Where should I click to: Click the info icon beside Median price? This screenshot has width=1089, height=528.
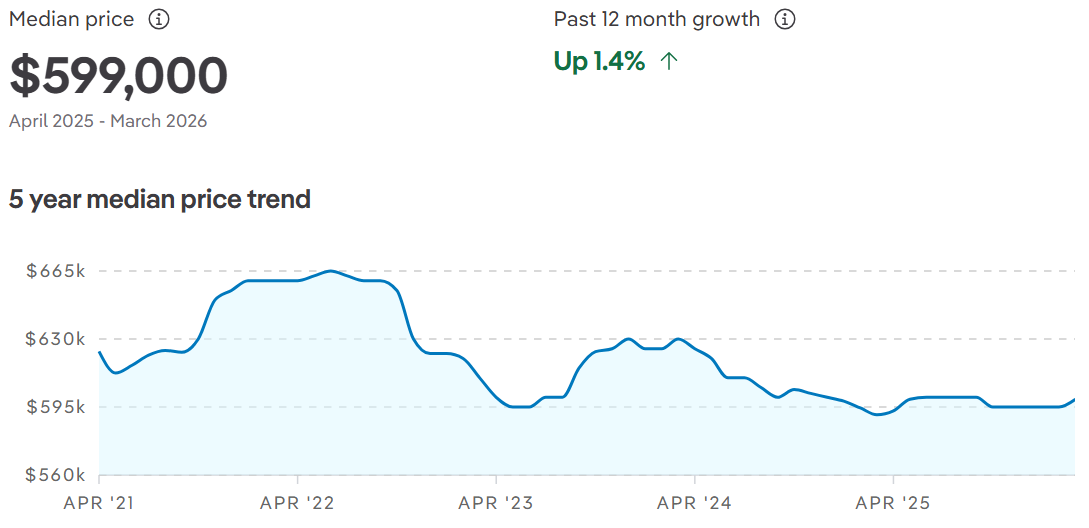point(158,19)
